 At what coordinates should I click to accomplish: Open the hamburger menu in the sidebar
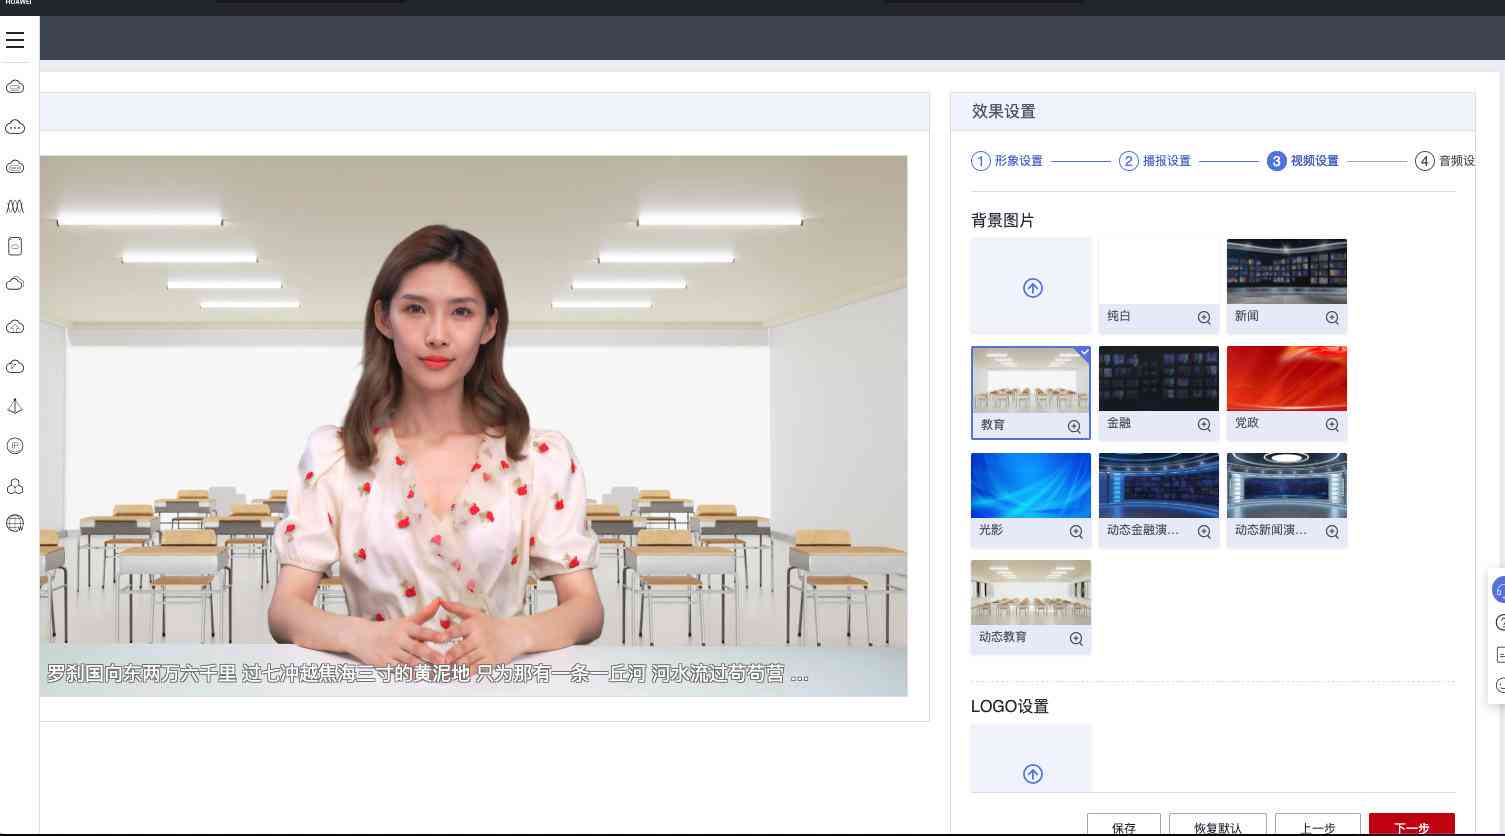[15, 40]
